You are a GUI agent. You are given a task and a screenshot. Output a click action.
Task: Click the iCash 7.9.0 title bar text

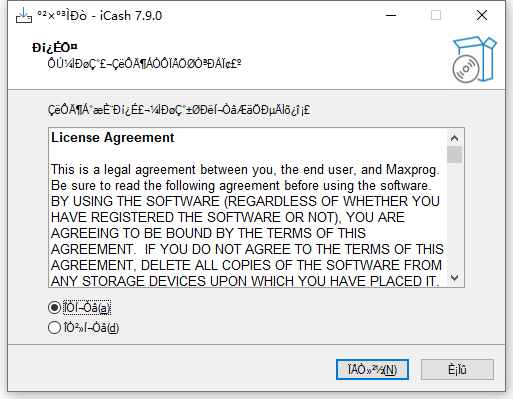point(100,16)
